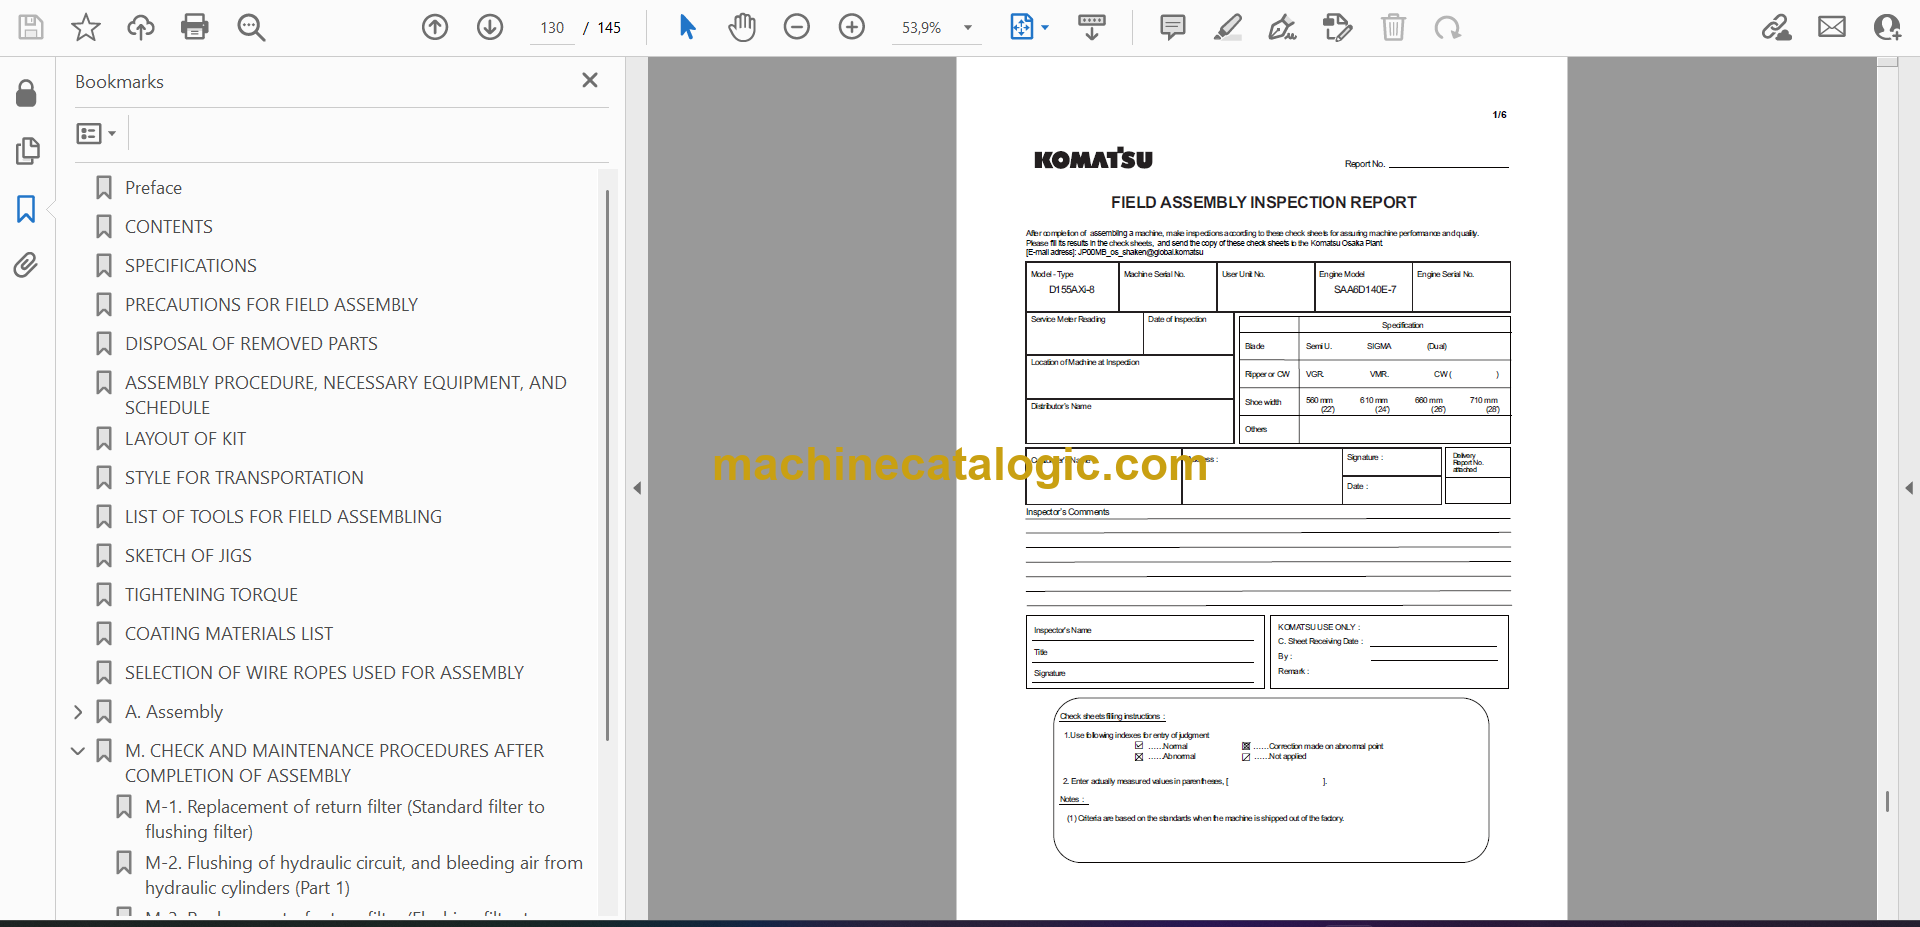Image resolution: width=1920 pixels, height=927 pixels.
Task: Open the attachments paperclip panel
Action: tap(27, 265)
